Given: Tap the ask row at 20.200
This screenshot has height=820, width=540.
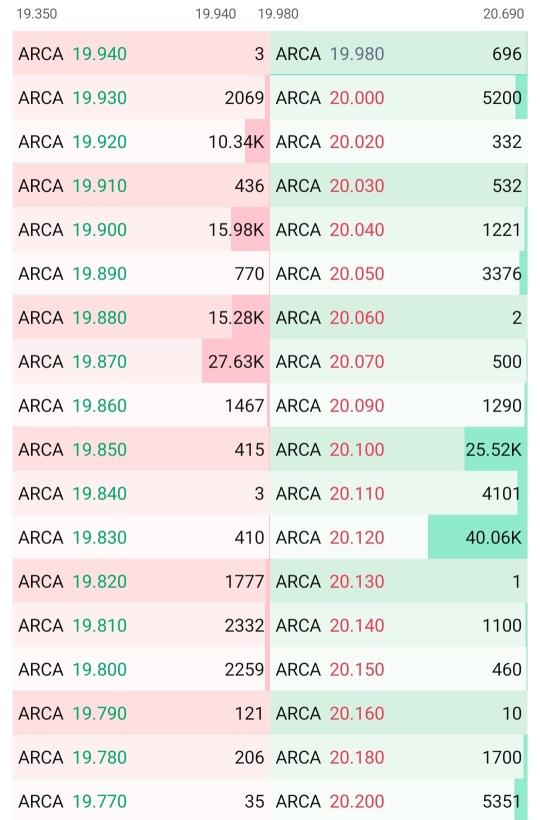Looking at the screenshot, I should pyautogui.click(x=398, y=800).
